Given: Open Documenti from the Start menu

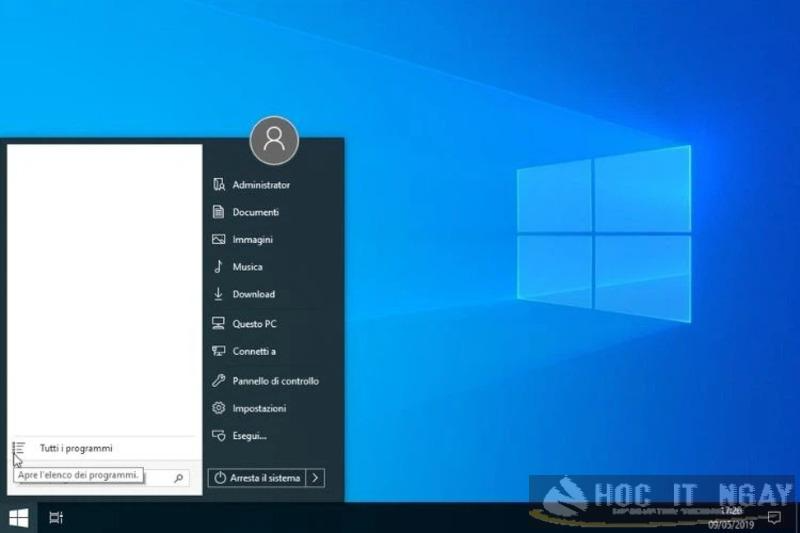Looking at the screenshot, I should [256, 212].
